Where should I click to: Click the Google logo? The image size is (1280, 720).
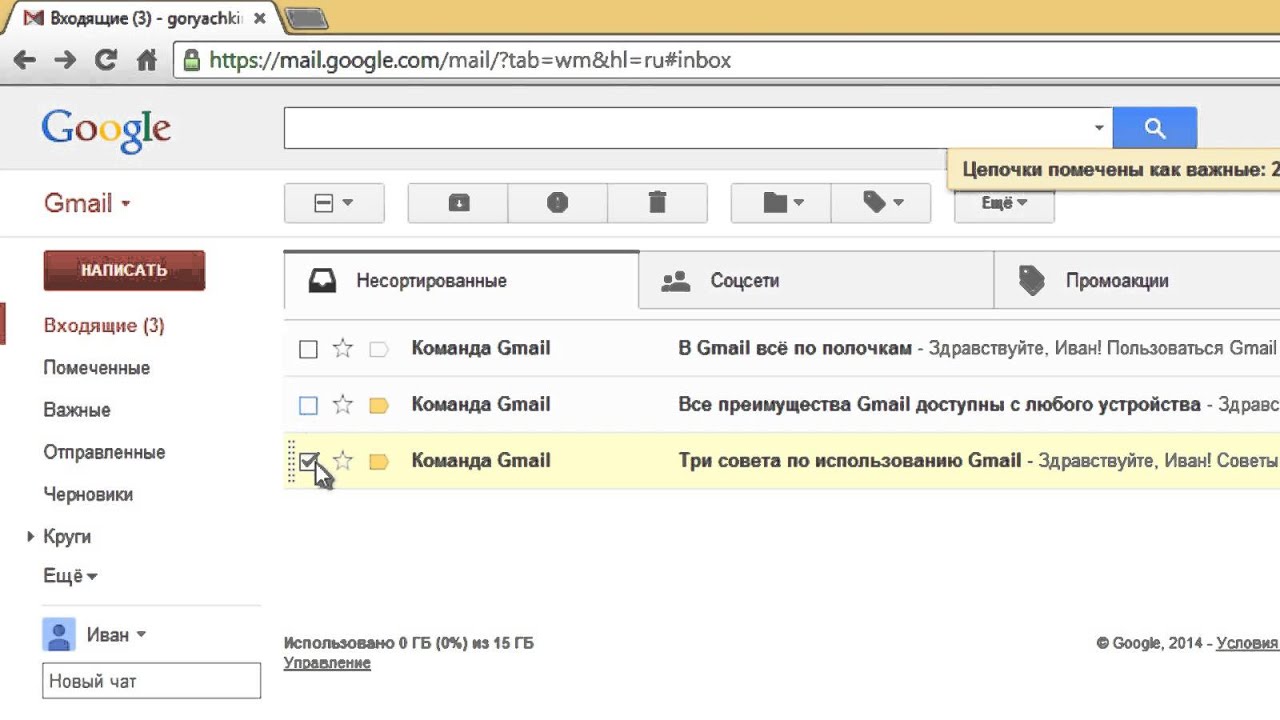(x=106, y=131)
